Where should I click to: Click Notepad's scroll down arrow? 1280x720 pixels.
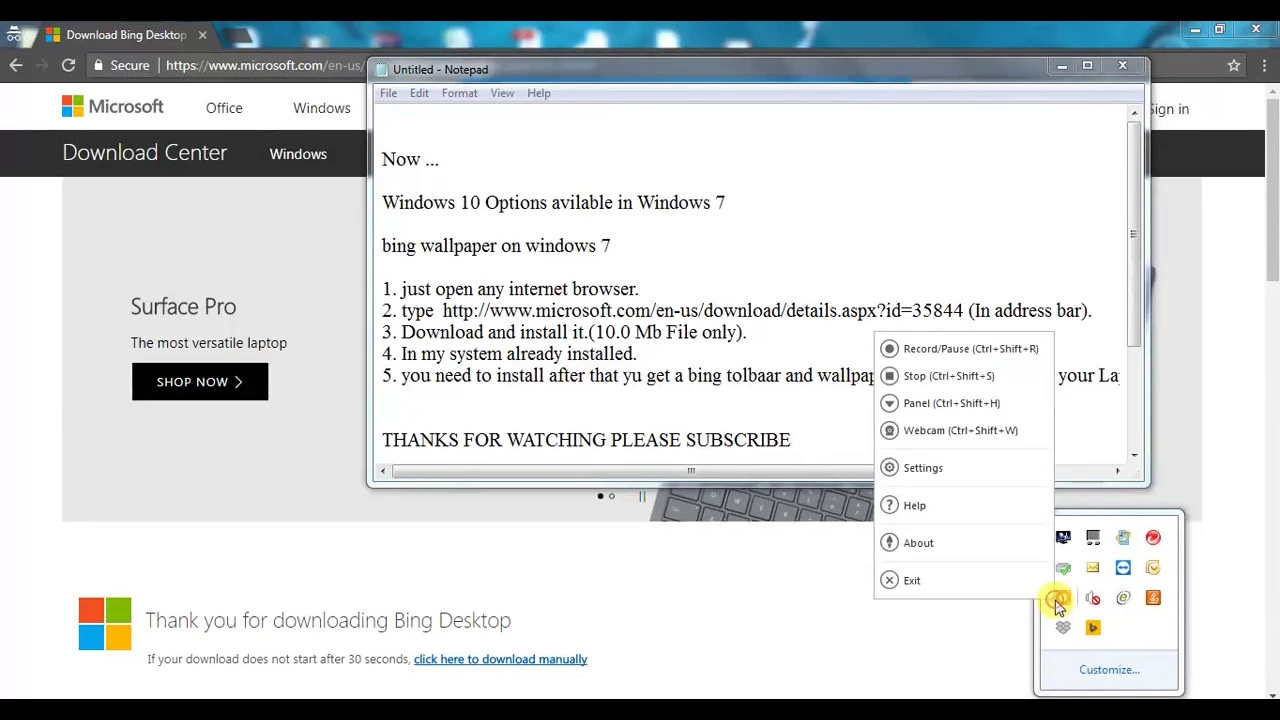(1133, 455)
